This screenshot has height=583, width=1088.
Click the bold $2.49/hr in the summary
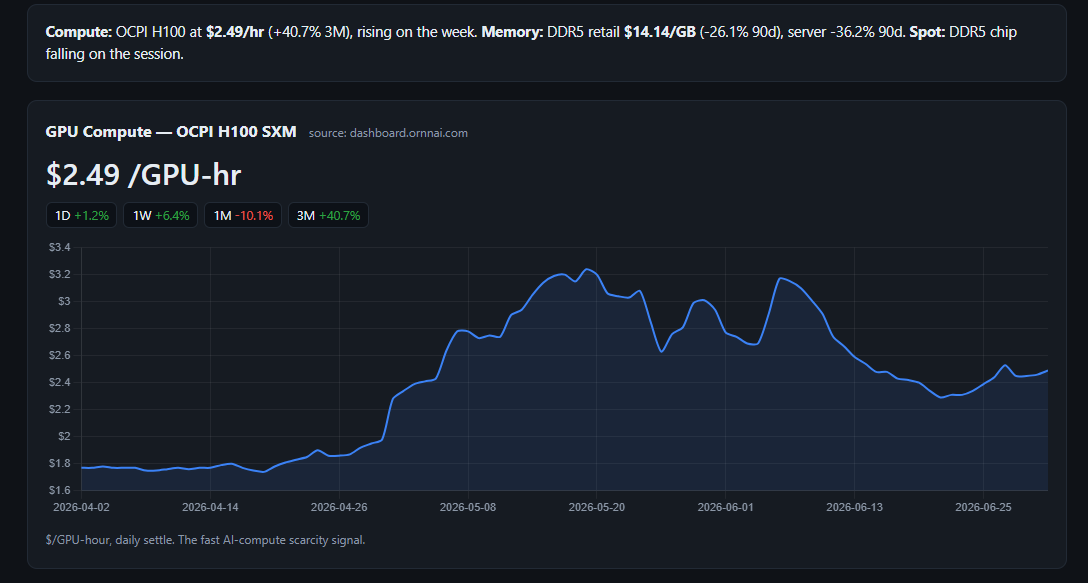click(235, 32)
